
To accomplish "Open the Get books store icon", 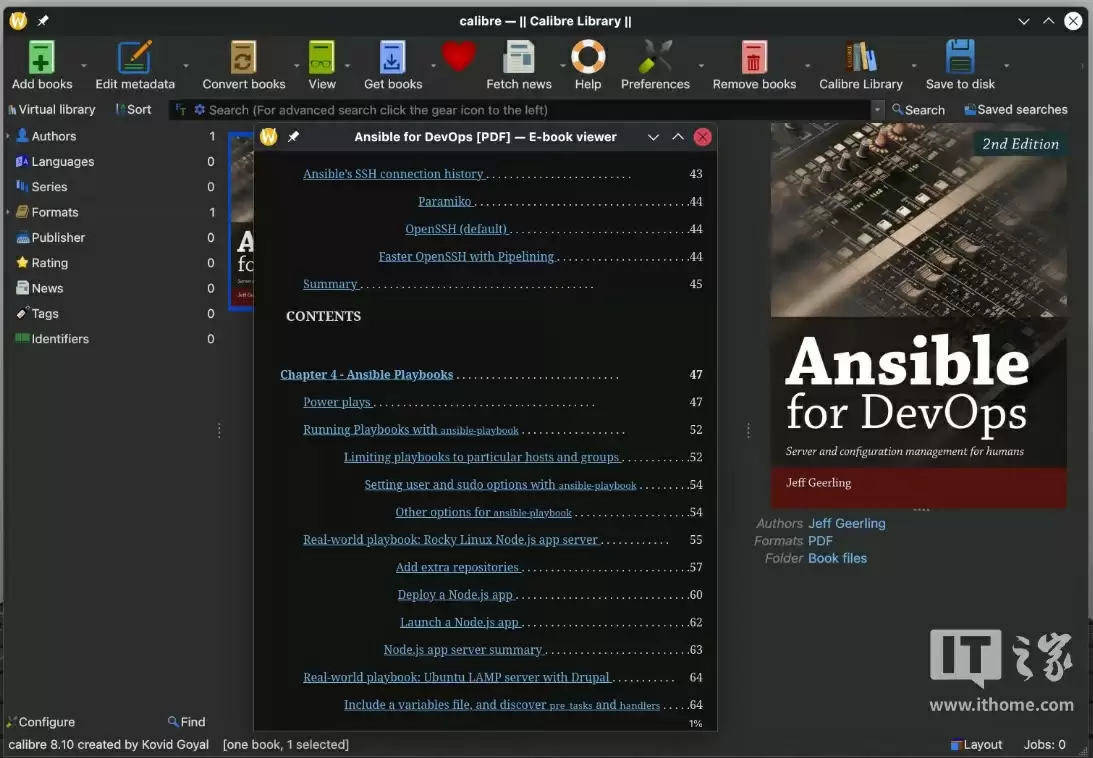I will 393,58.
